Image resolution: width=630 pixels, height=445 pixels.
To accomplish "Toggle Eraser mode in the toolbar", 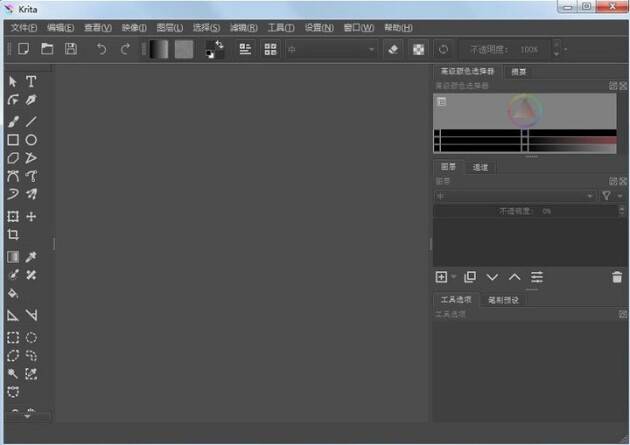I will [393, 49].
